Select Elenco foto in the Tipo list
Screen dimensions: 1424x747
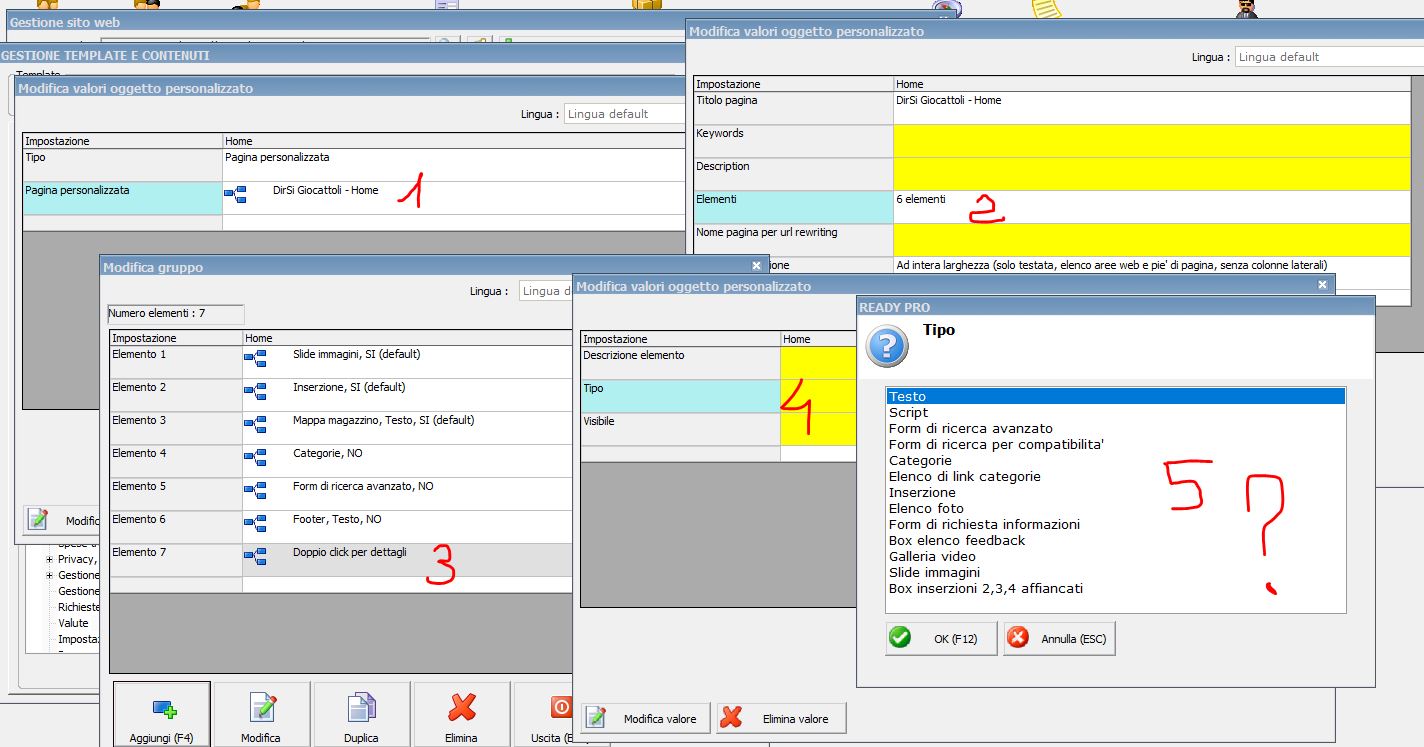point(926,508)
